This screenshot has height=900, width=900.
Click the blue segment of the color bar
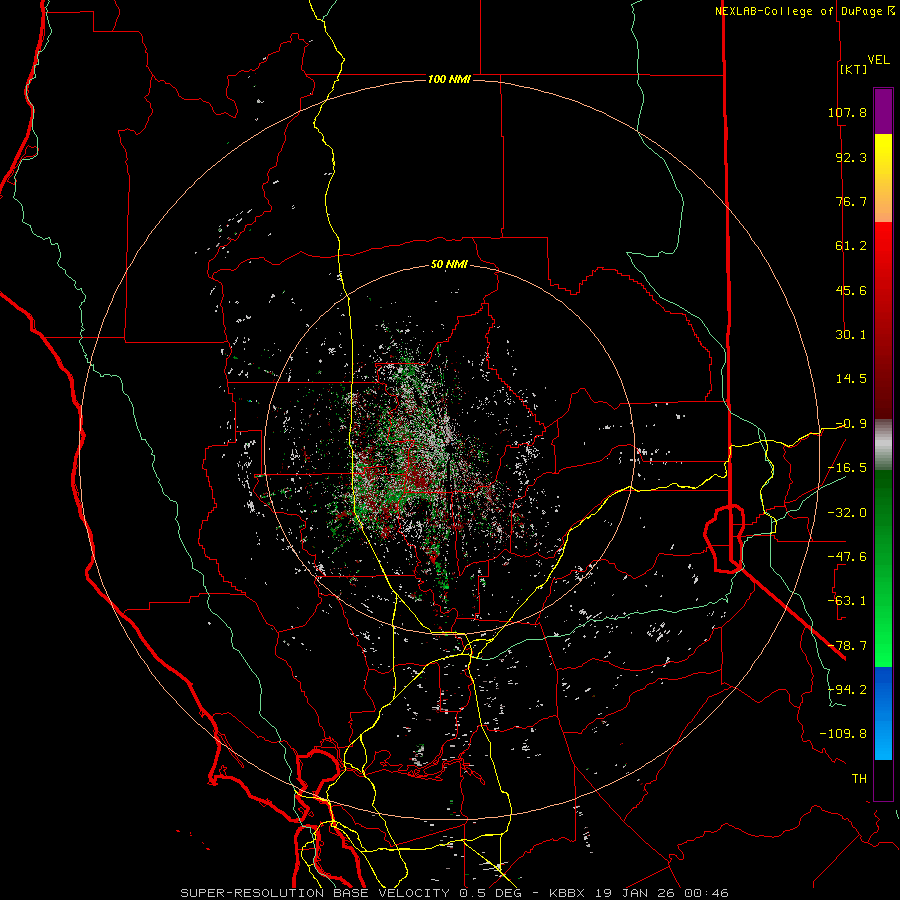pos(883,713)
